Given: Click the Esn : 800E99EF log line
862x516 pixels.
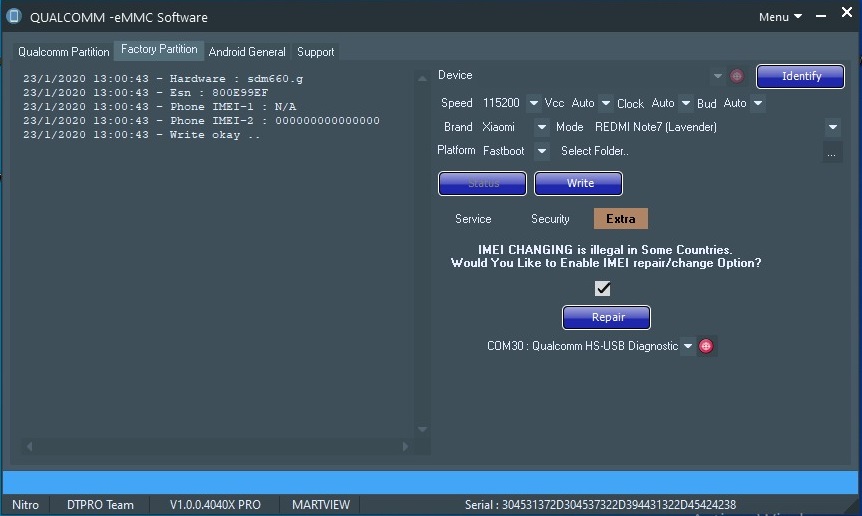Looking at the screenshot, I should (146, 92).
